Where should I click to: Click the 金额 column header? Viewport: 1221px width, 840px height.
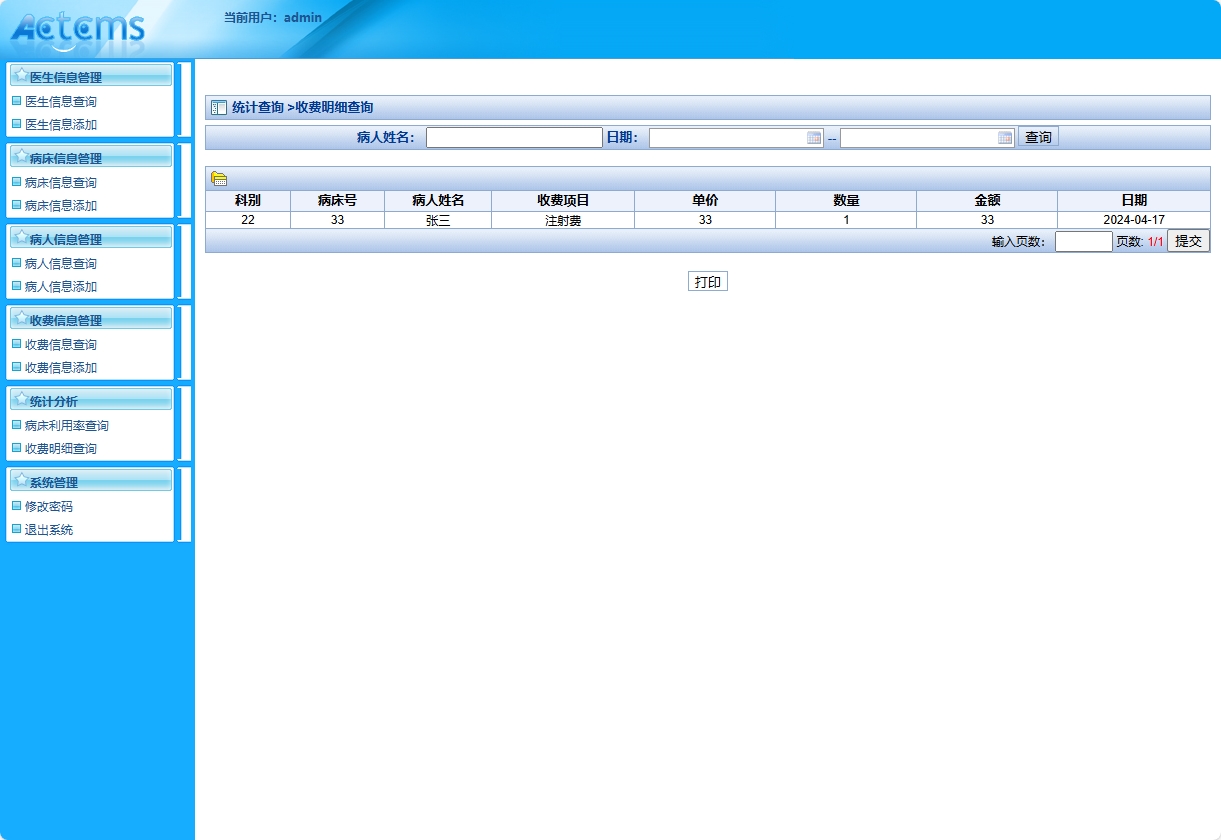987,201
